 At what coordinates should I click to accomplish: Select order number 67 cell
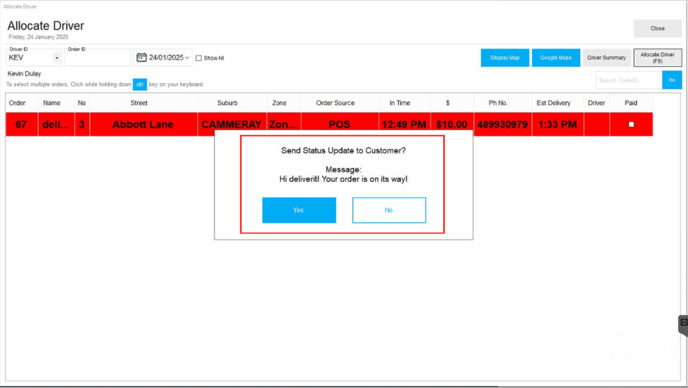21,124
